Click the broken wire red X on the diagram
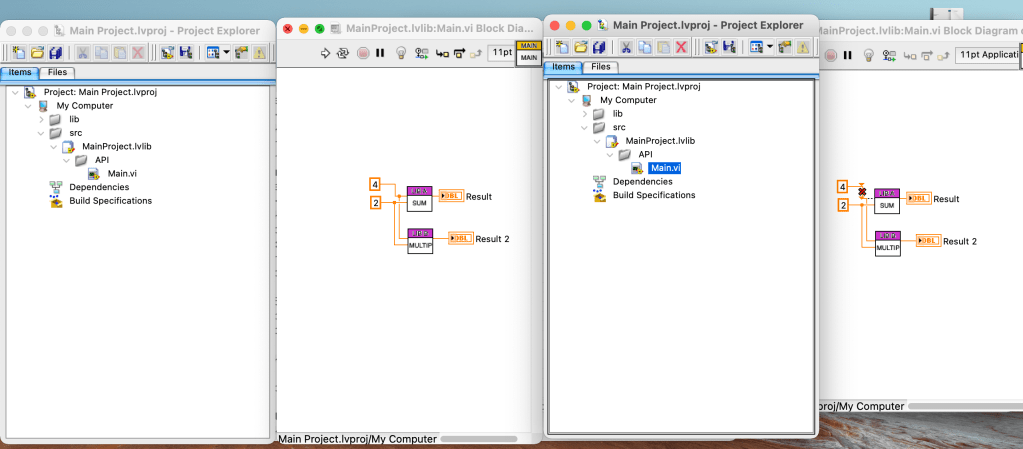The width and height of the screenshot is (1023, 449). (861, 190)
